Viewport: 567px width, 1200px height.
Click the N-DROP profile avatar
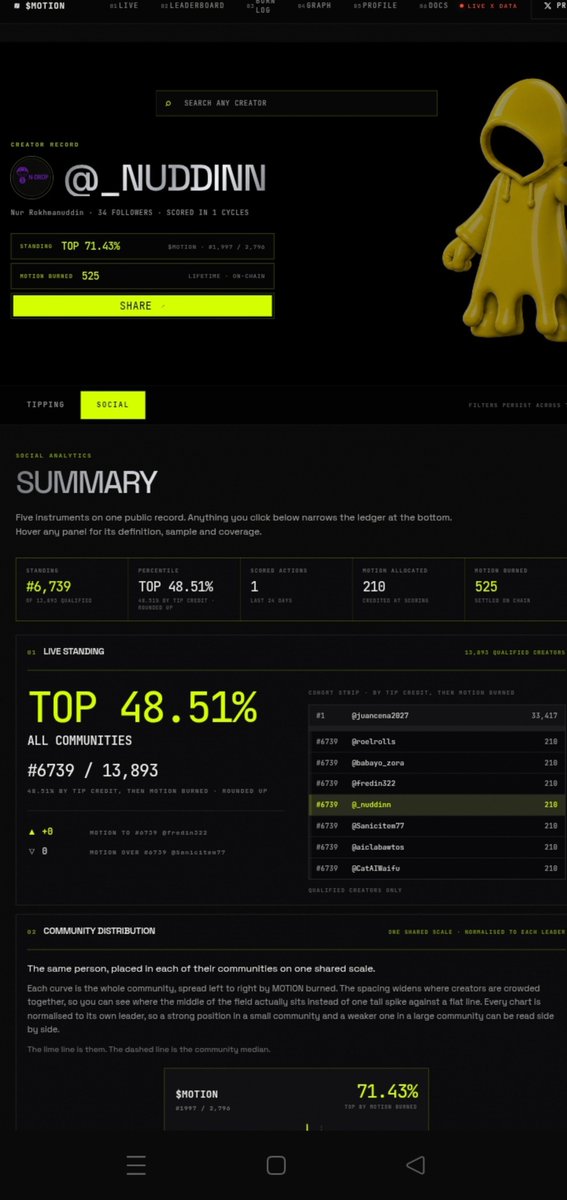point(34,176)
